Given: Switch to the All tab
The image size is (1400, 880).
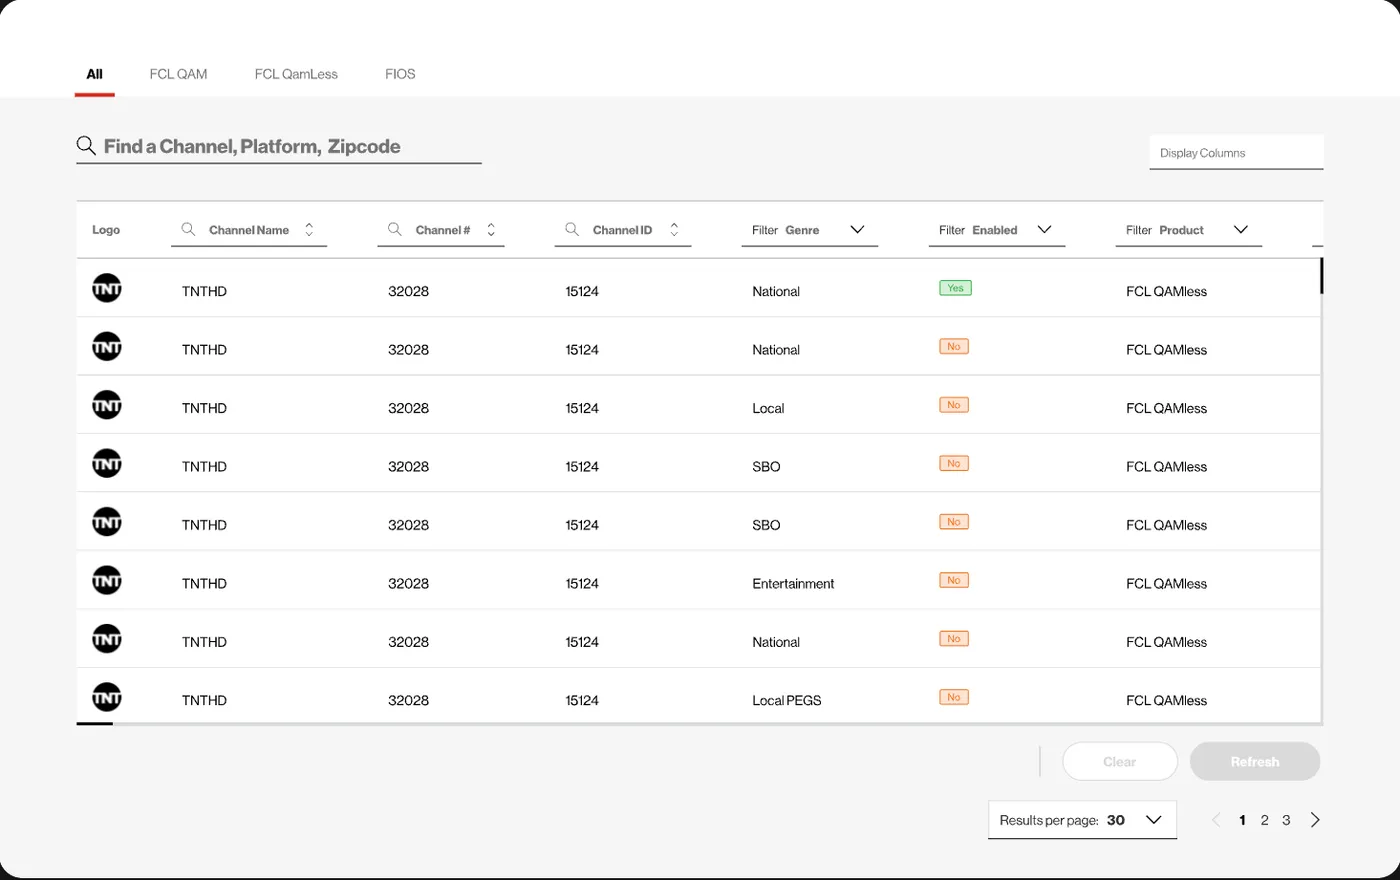Looking at the screenshot, I should 95,74.
